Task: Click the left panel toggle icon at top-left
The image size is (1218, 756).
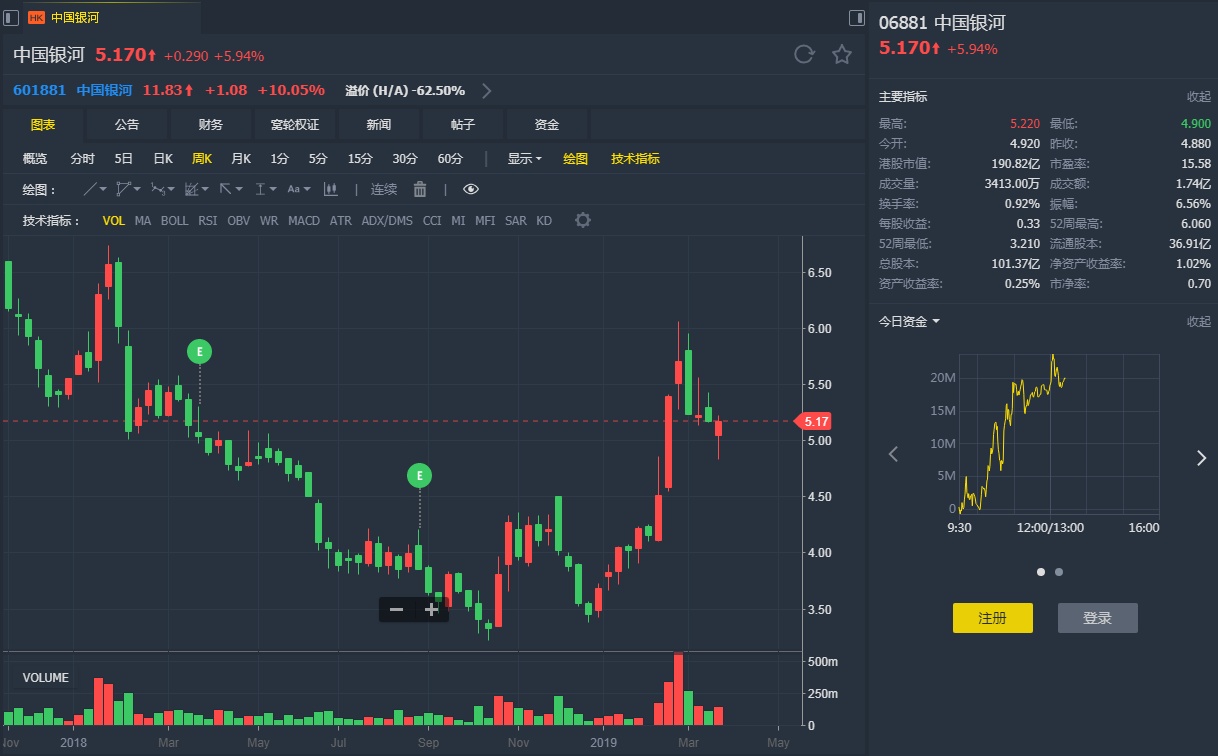Action: coord(11,17)
